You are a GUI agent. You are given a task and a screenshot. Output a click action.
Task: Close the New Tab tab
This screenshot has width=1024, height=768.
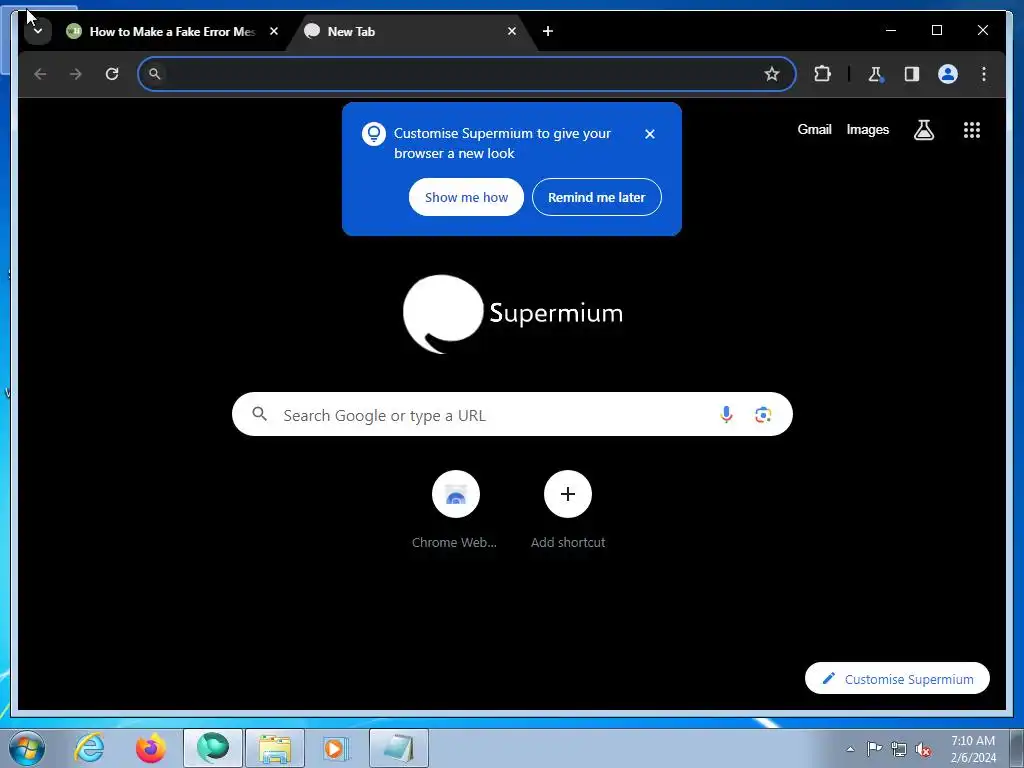click(512, 31)
